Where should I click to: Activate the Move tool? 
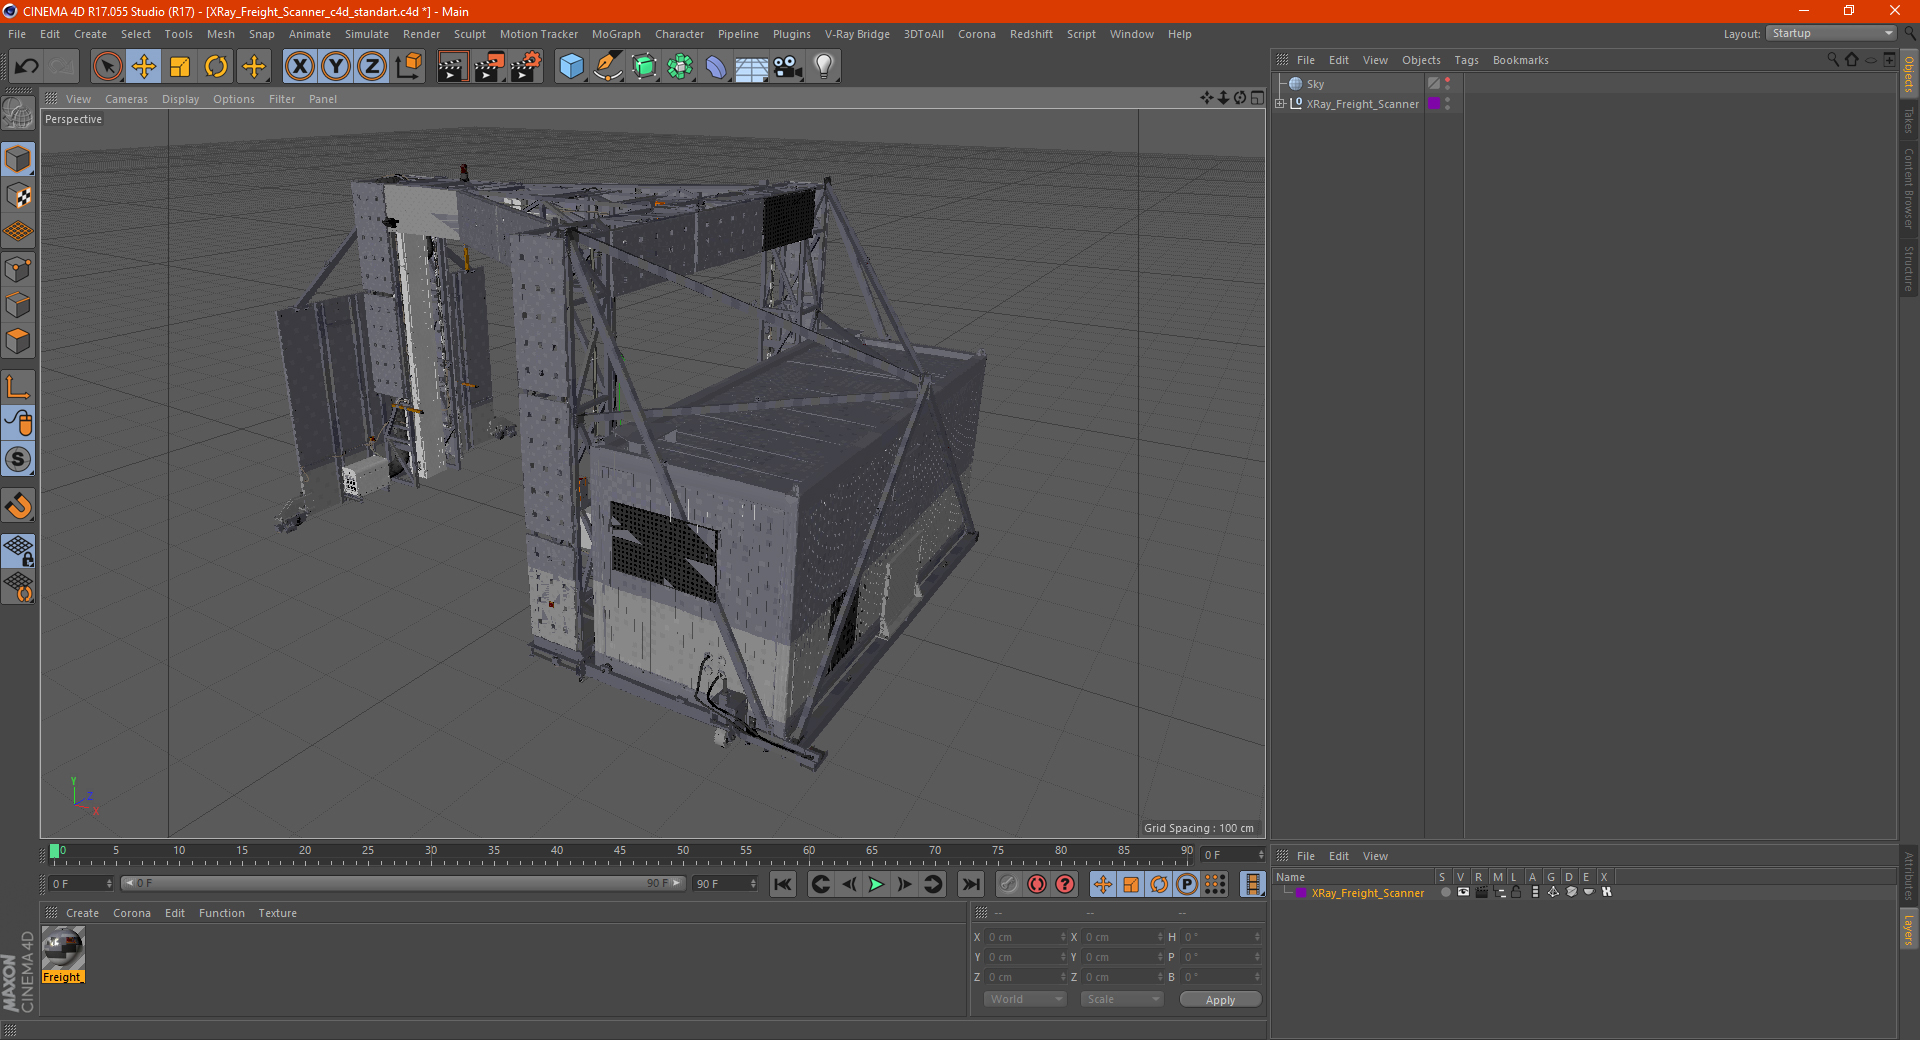(x=144, y=67)
